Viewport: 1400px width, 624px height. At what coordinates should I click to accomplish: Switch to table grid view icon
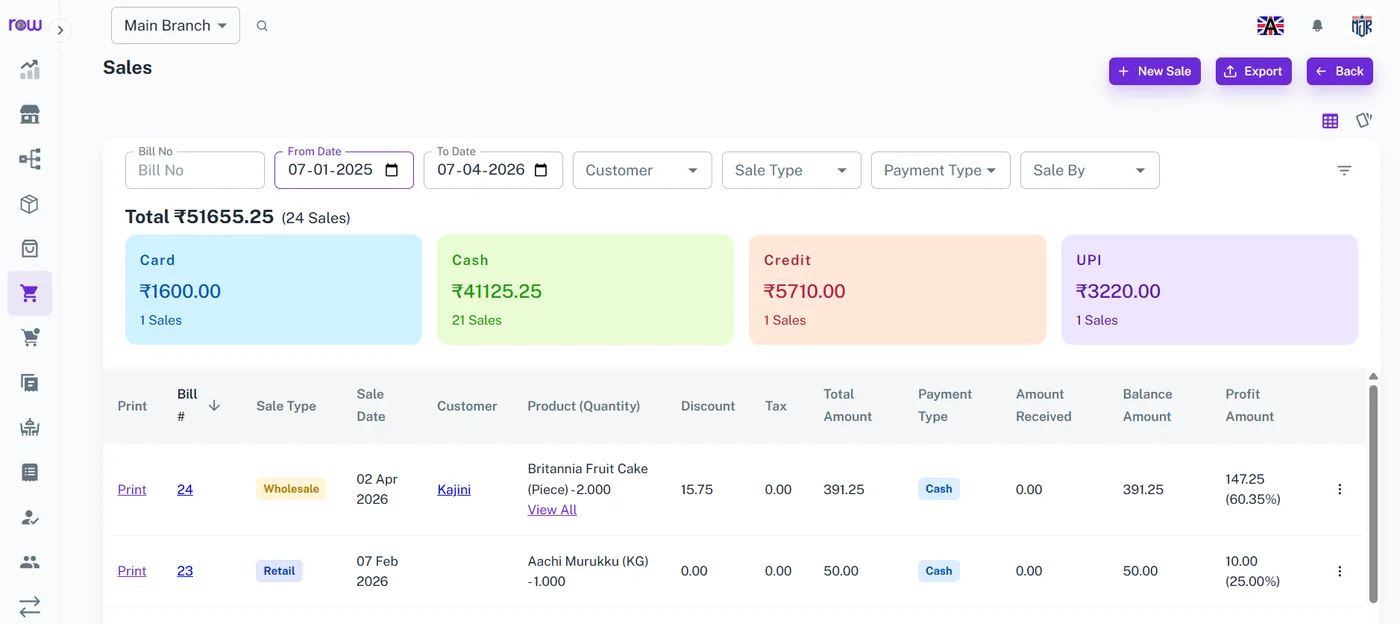tap(1330, 121)
